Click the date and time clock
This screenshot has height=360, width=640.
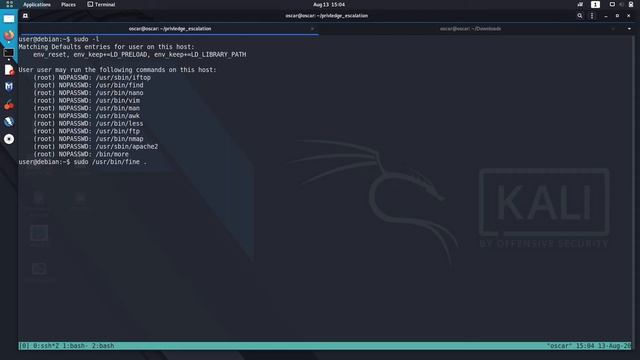329,4
